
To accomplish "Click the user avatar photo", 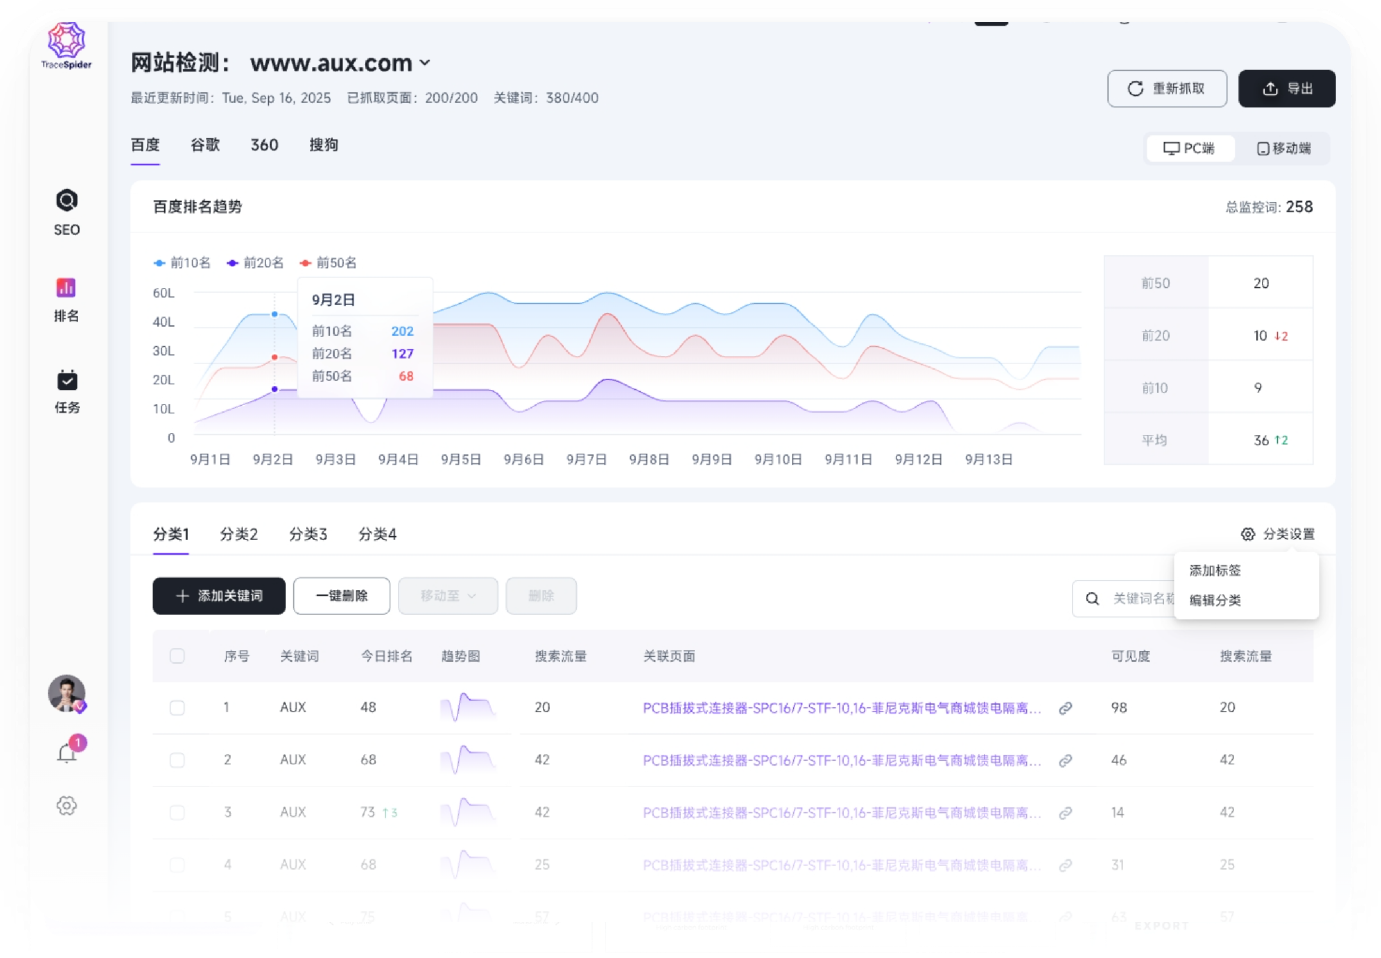I will pos(67,693).
